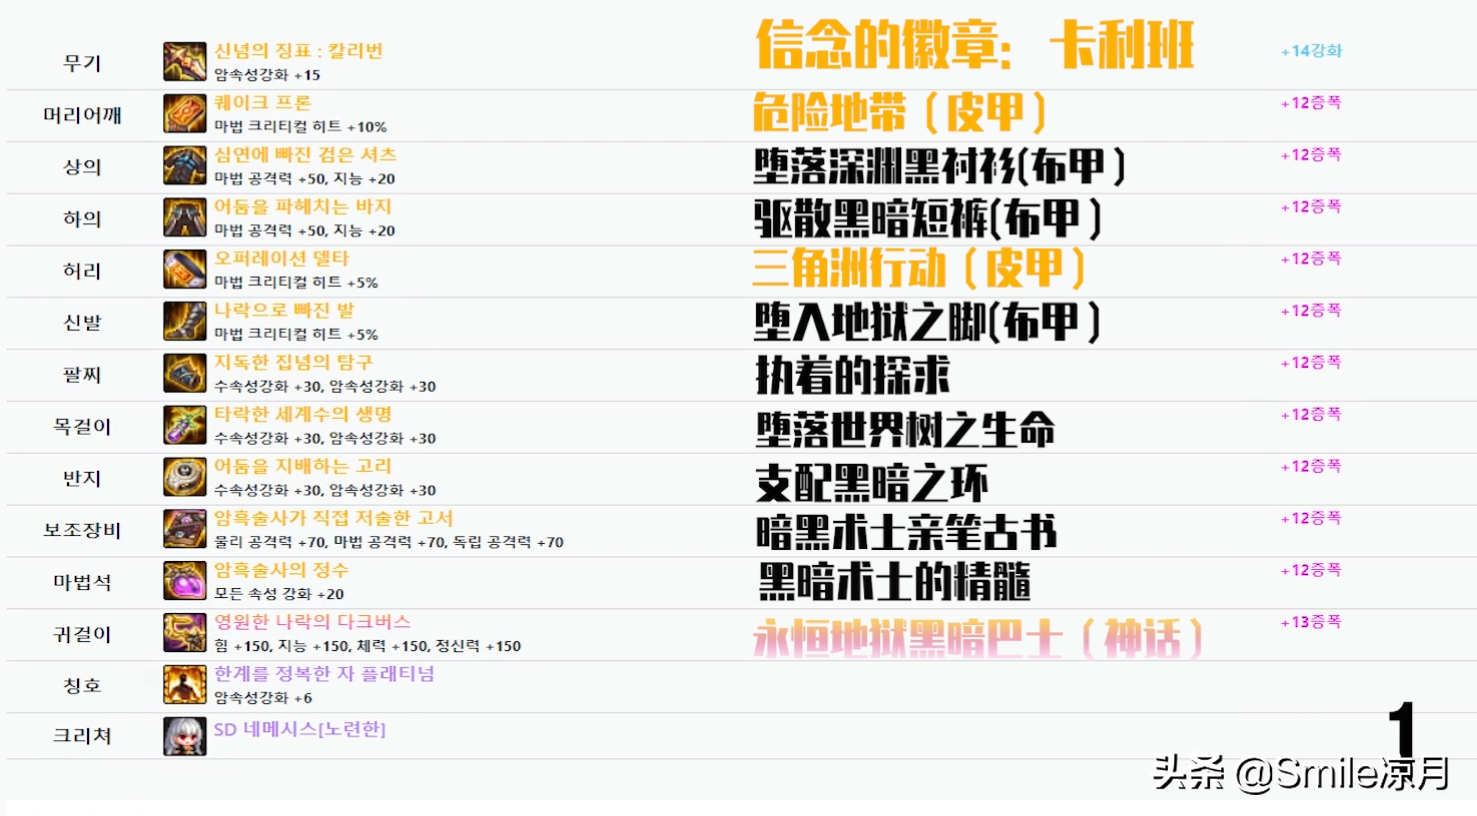The width and height of the screenshot is (1477, 816).
Task: Click the +14강화 value in weapon row
Action: click(1311, 51)
